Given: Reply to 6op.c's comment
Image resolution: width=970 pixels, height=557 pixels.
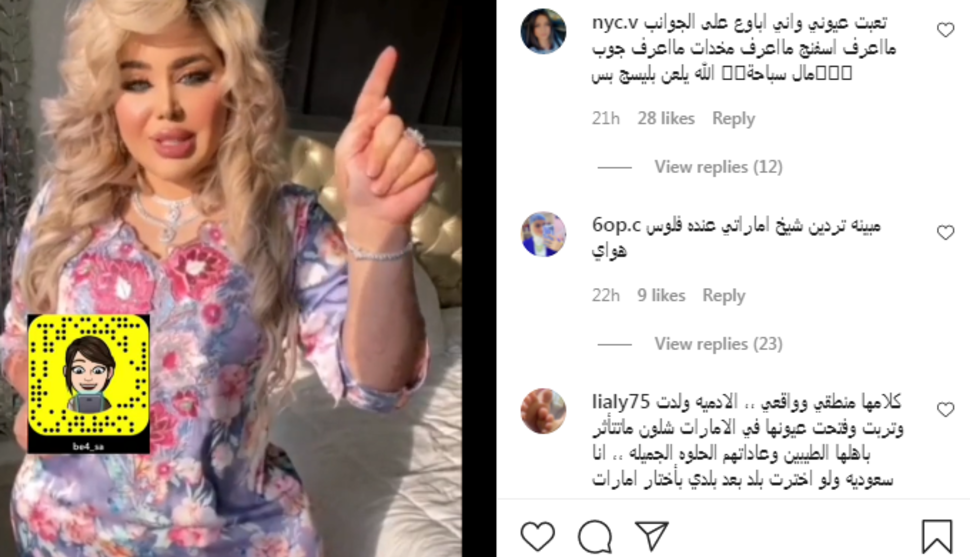Looking at the screenshot, I should [x=724, y=296].
